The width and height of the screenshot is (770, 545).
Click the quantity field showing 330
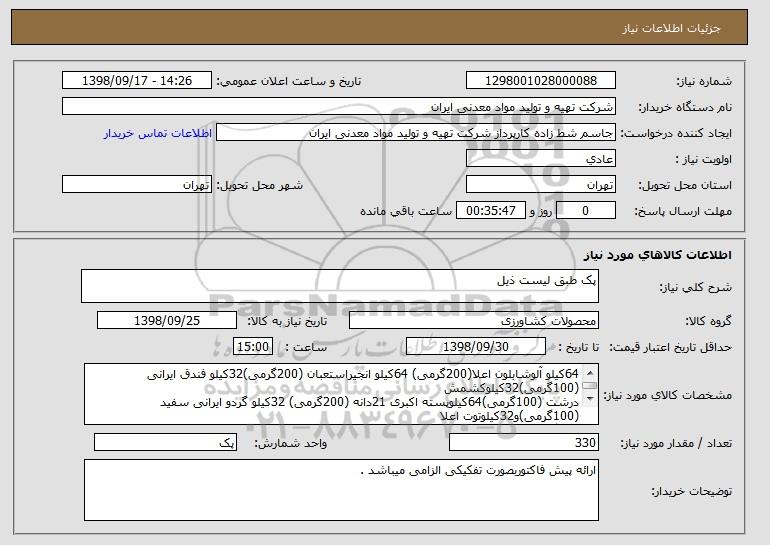click(524, 442)
